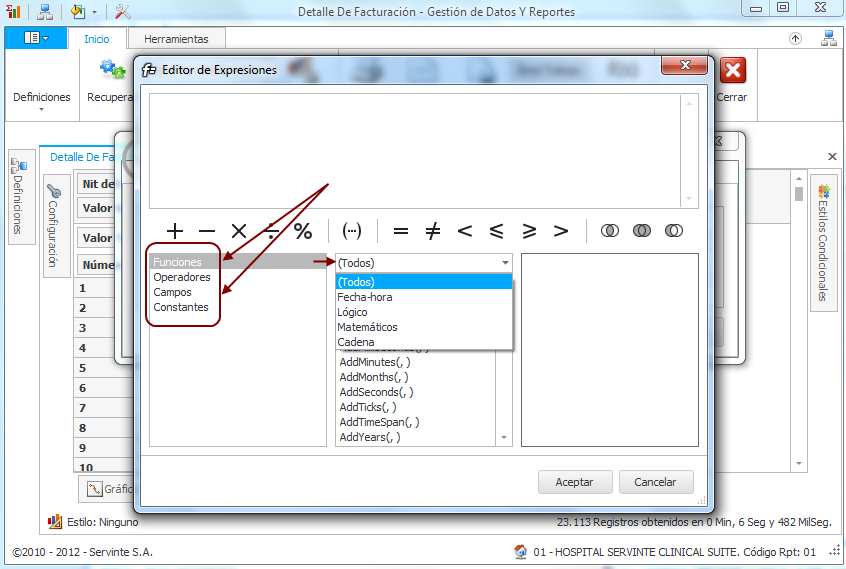Image resolution: width=846 pixels, height=569 pixels.
Task: Select Campos in the category list
Action: (x=173, y=292)
